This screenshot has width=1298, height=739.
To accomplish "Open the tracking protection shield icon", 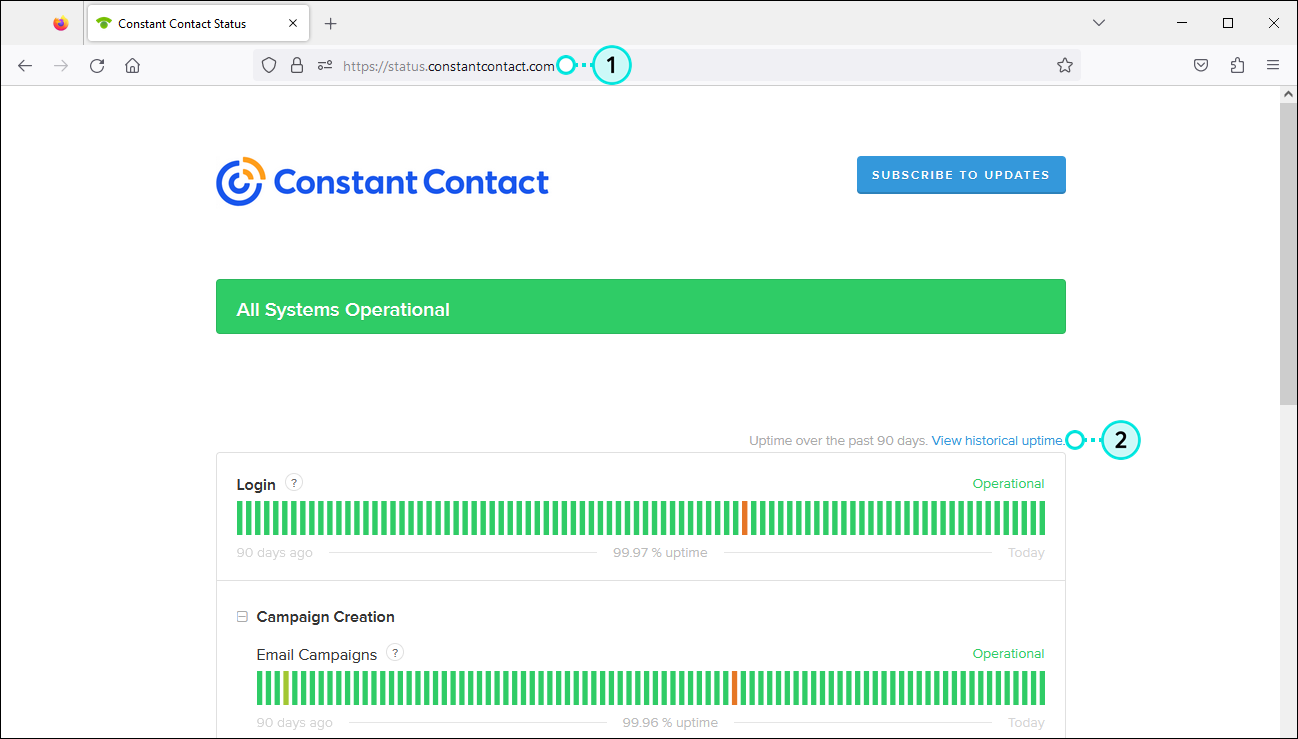I will pos(269,65).
